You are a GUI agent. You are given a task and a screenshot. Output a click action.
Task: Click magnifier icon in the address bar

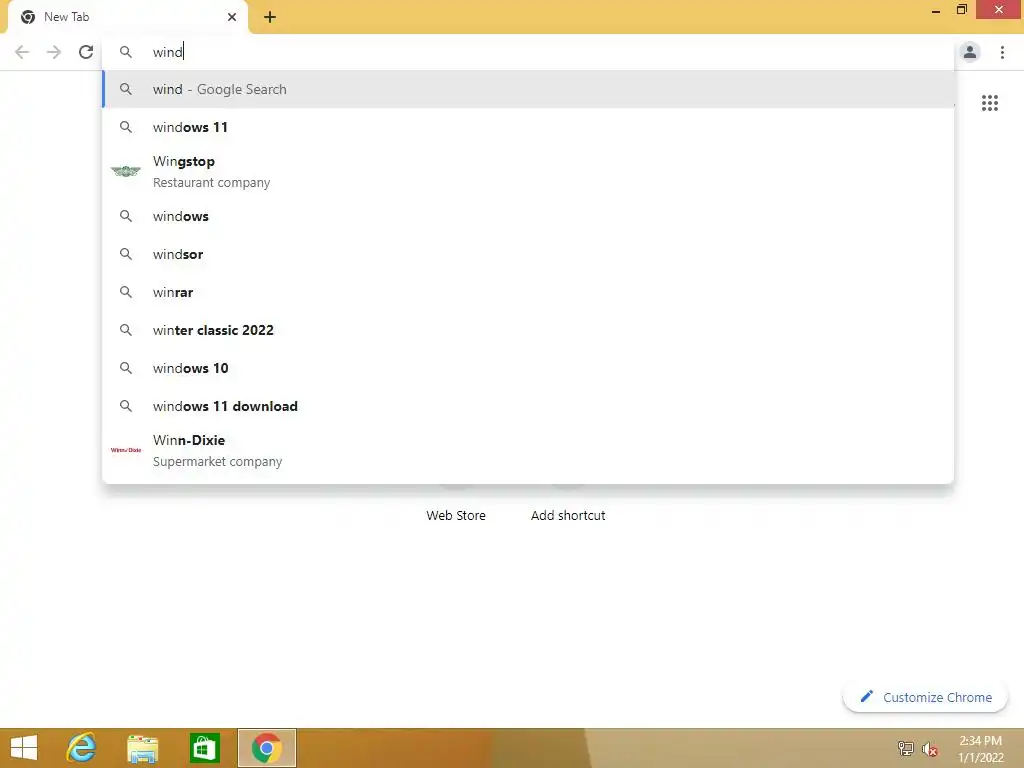click(x=125, y=52)
